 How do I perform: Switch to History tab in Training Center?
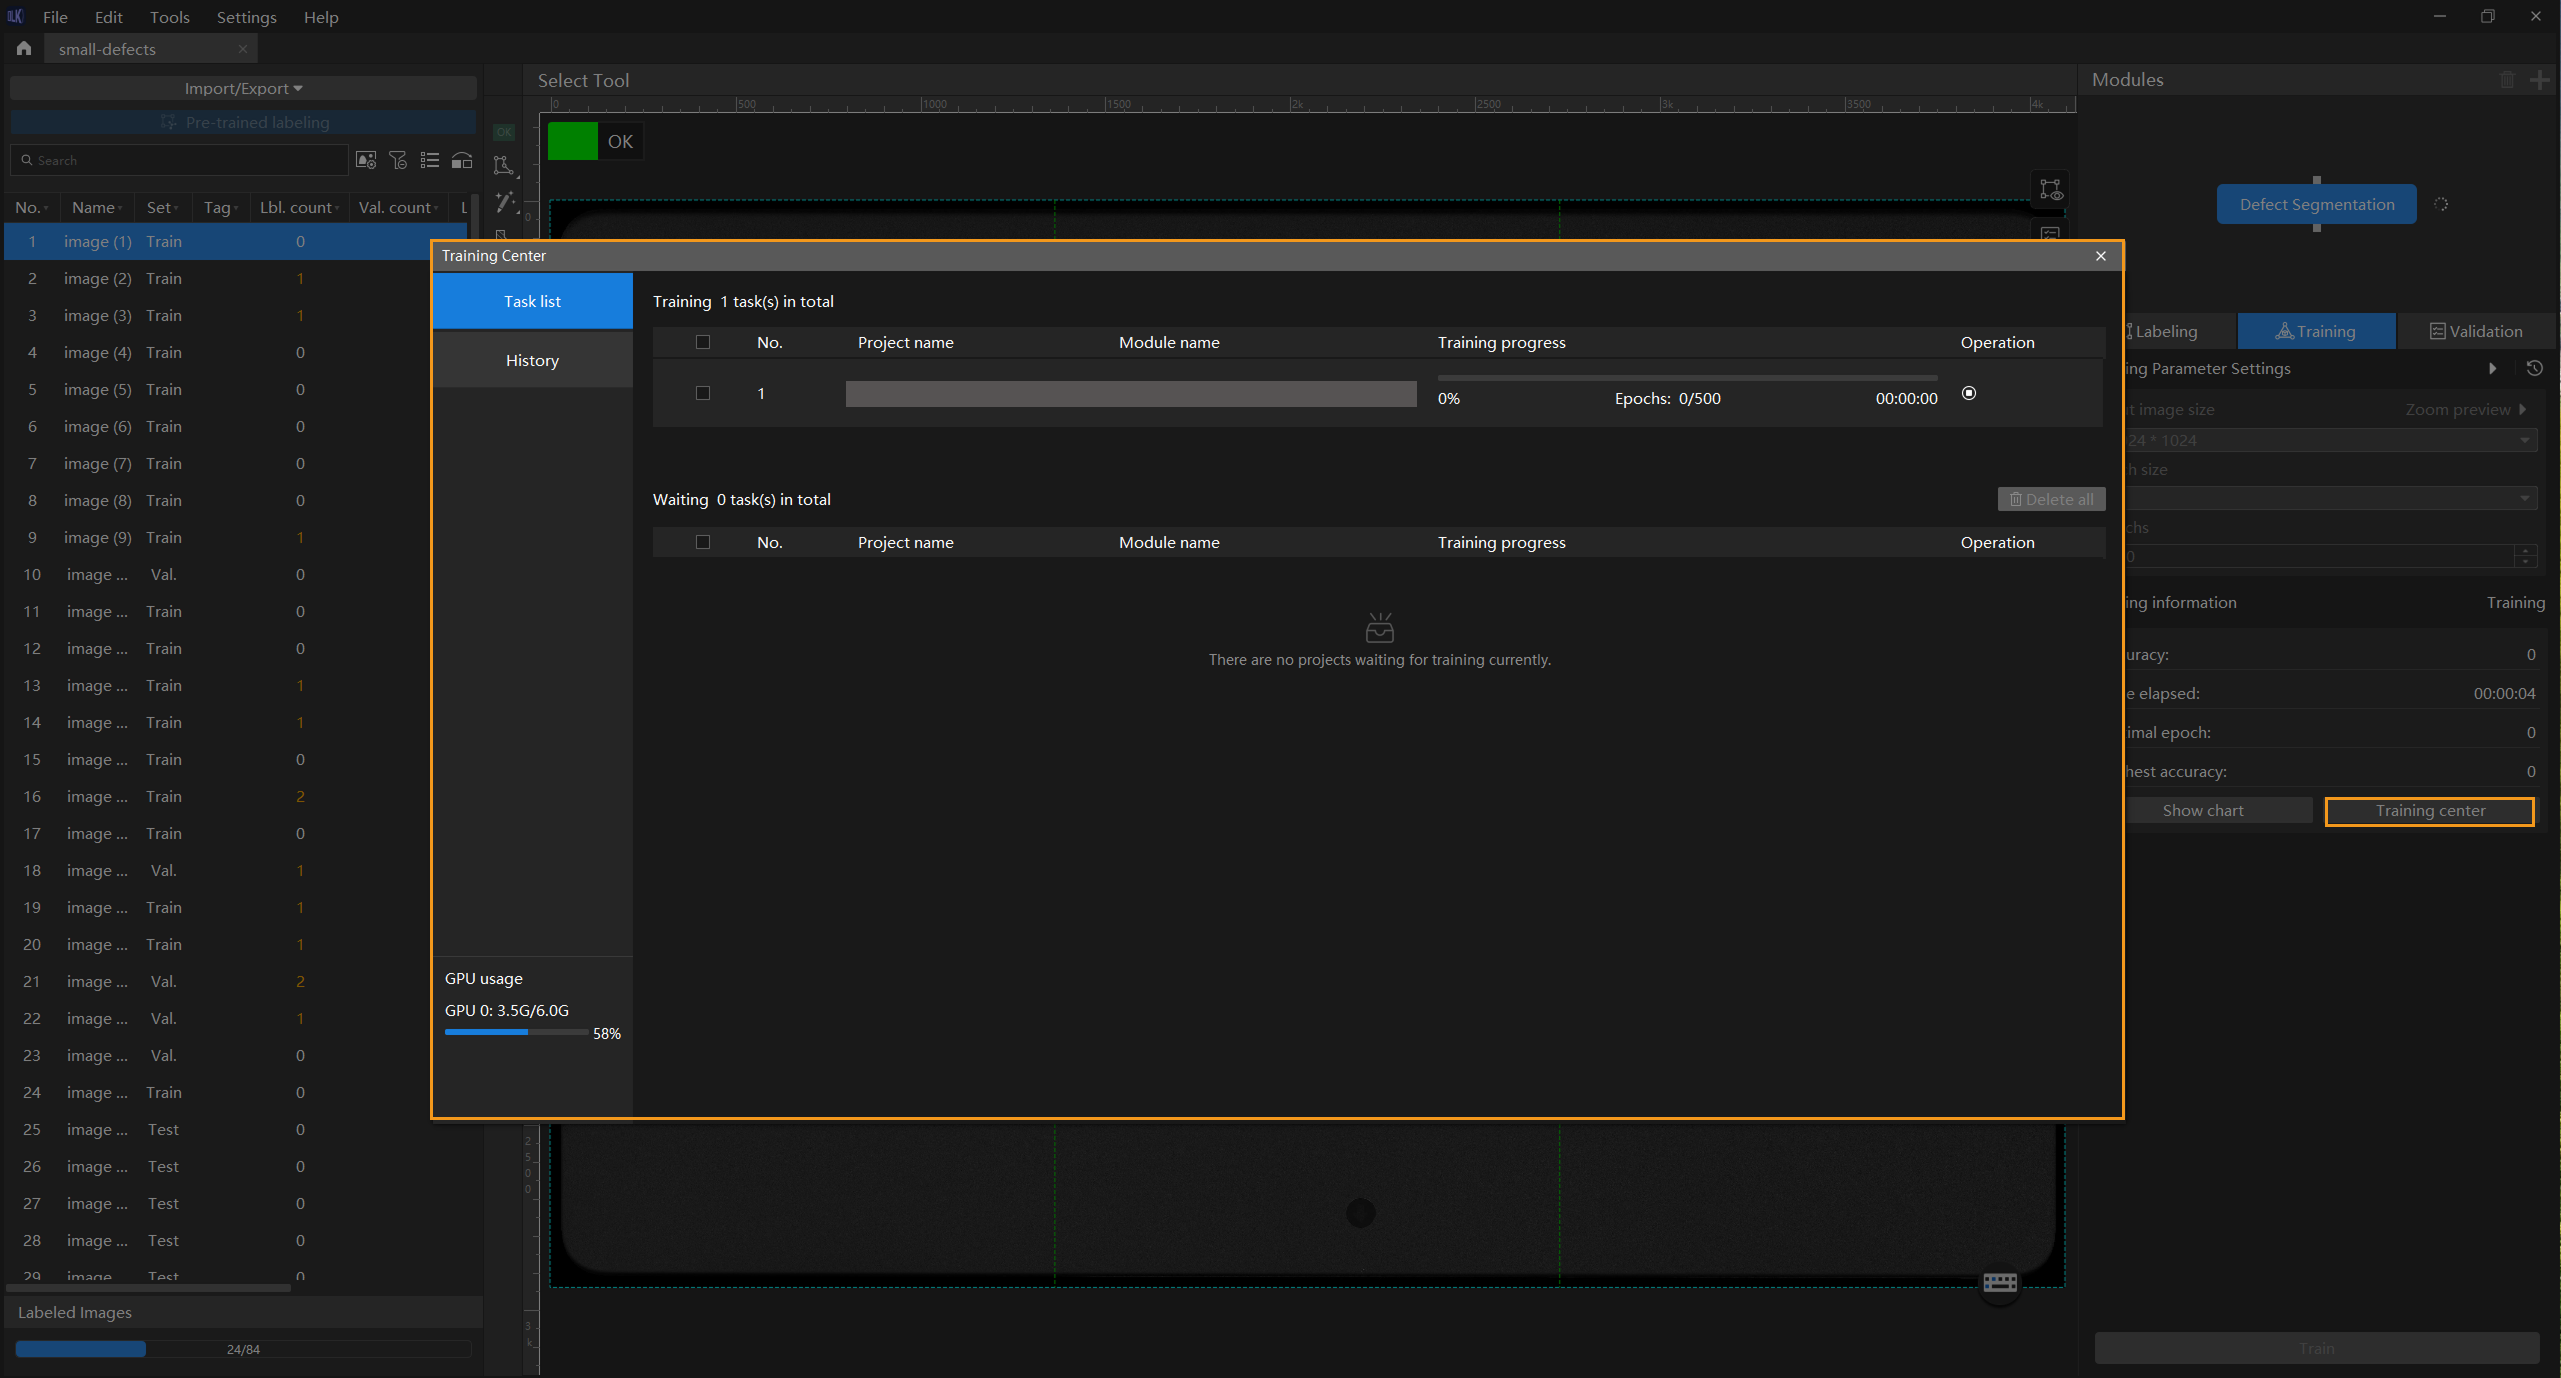[x=532, y=360]
